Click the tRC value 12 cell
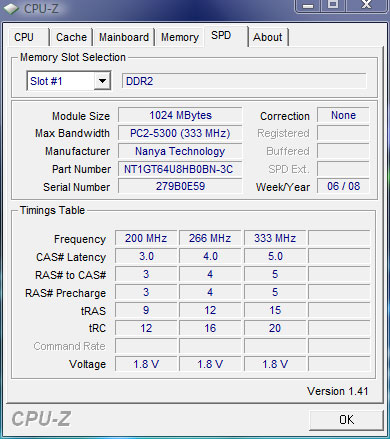Image resolution: width=390 pixels, height=439 pixels. tap(146, 328)
